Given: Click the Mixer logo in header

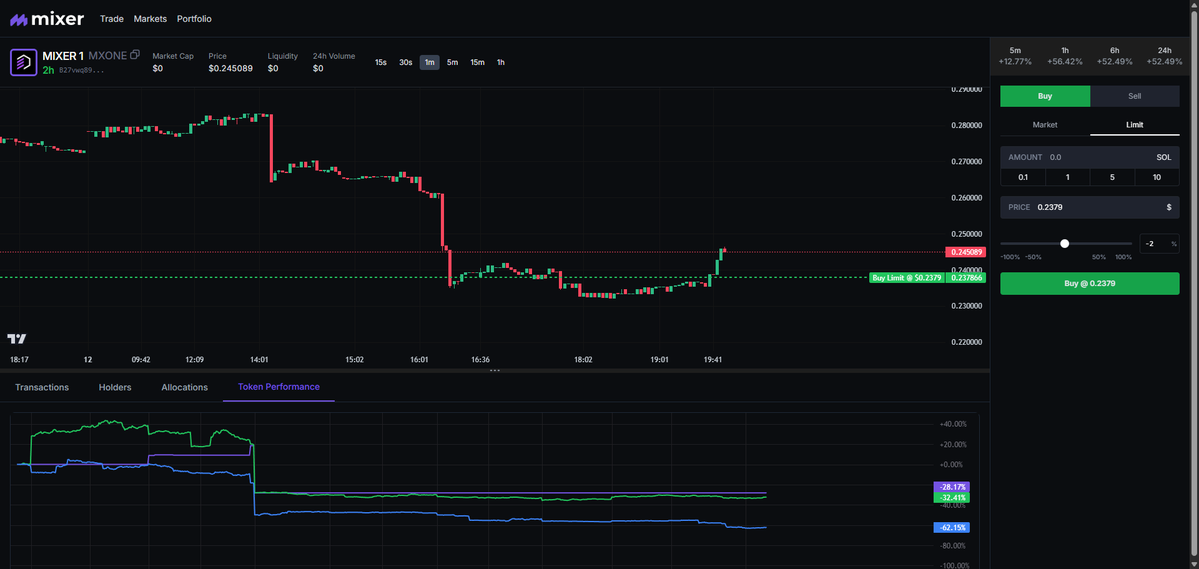Looking at the screenshot, I should pos(47,19).
